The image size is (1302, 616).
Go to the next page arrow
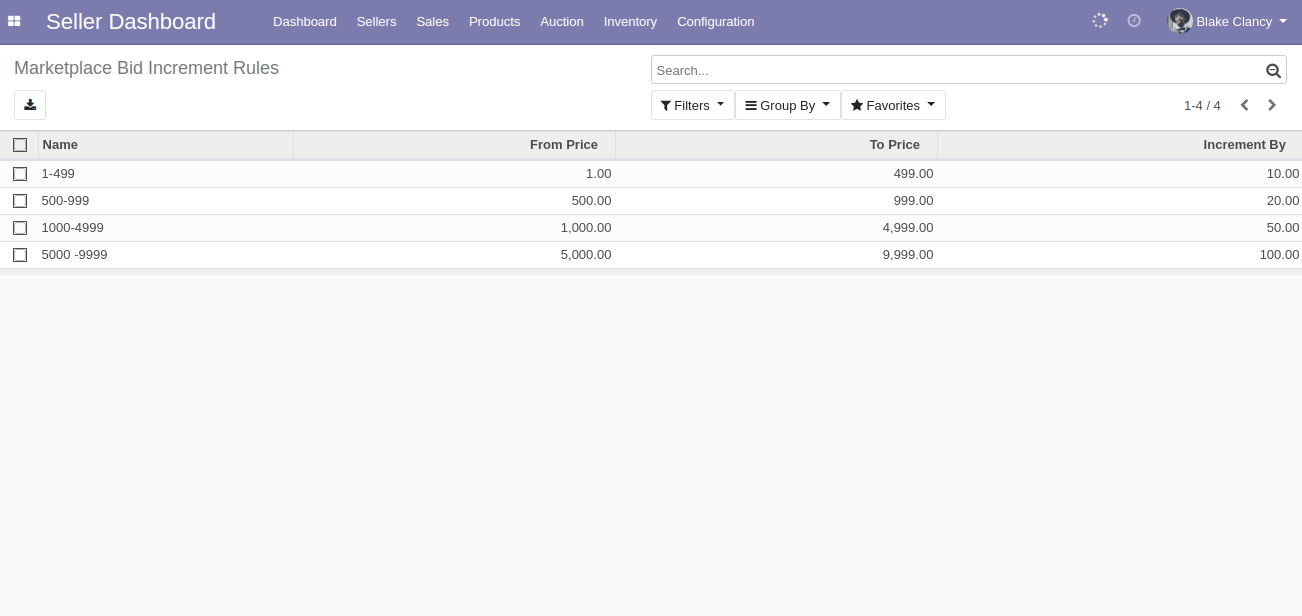point(1272,105)
